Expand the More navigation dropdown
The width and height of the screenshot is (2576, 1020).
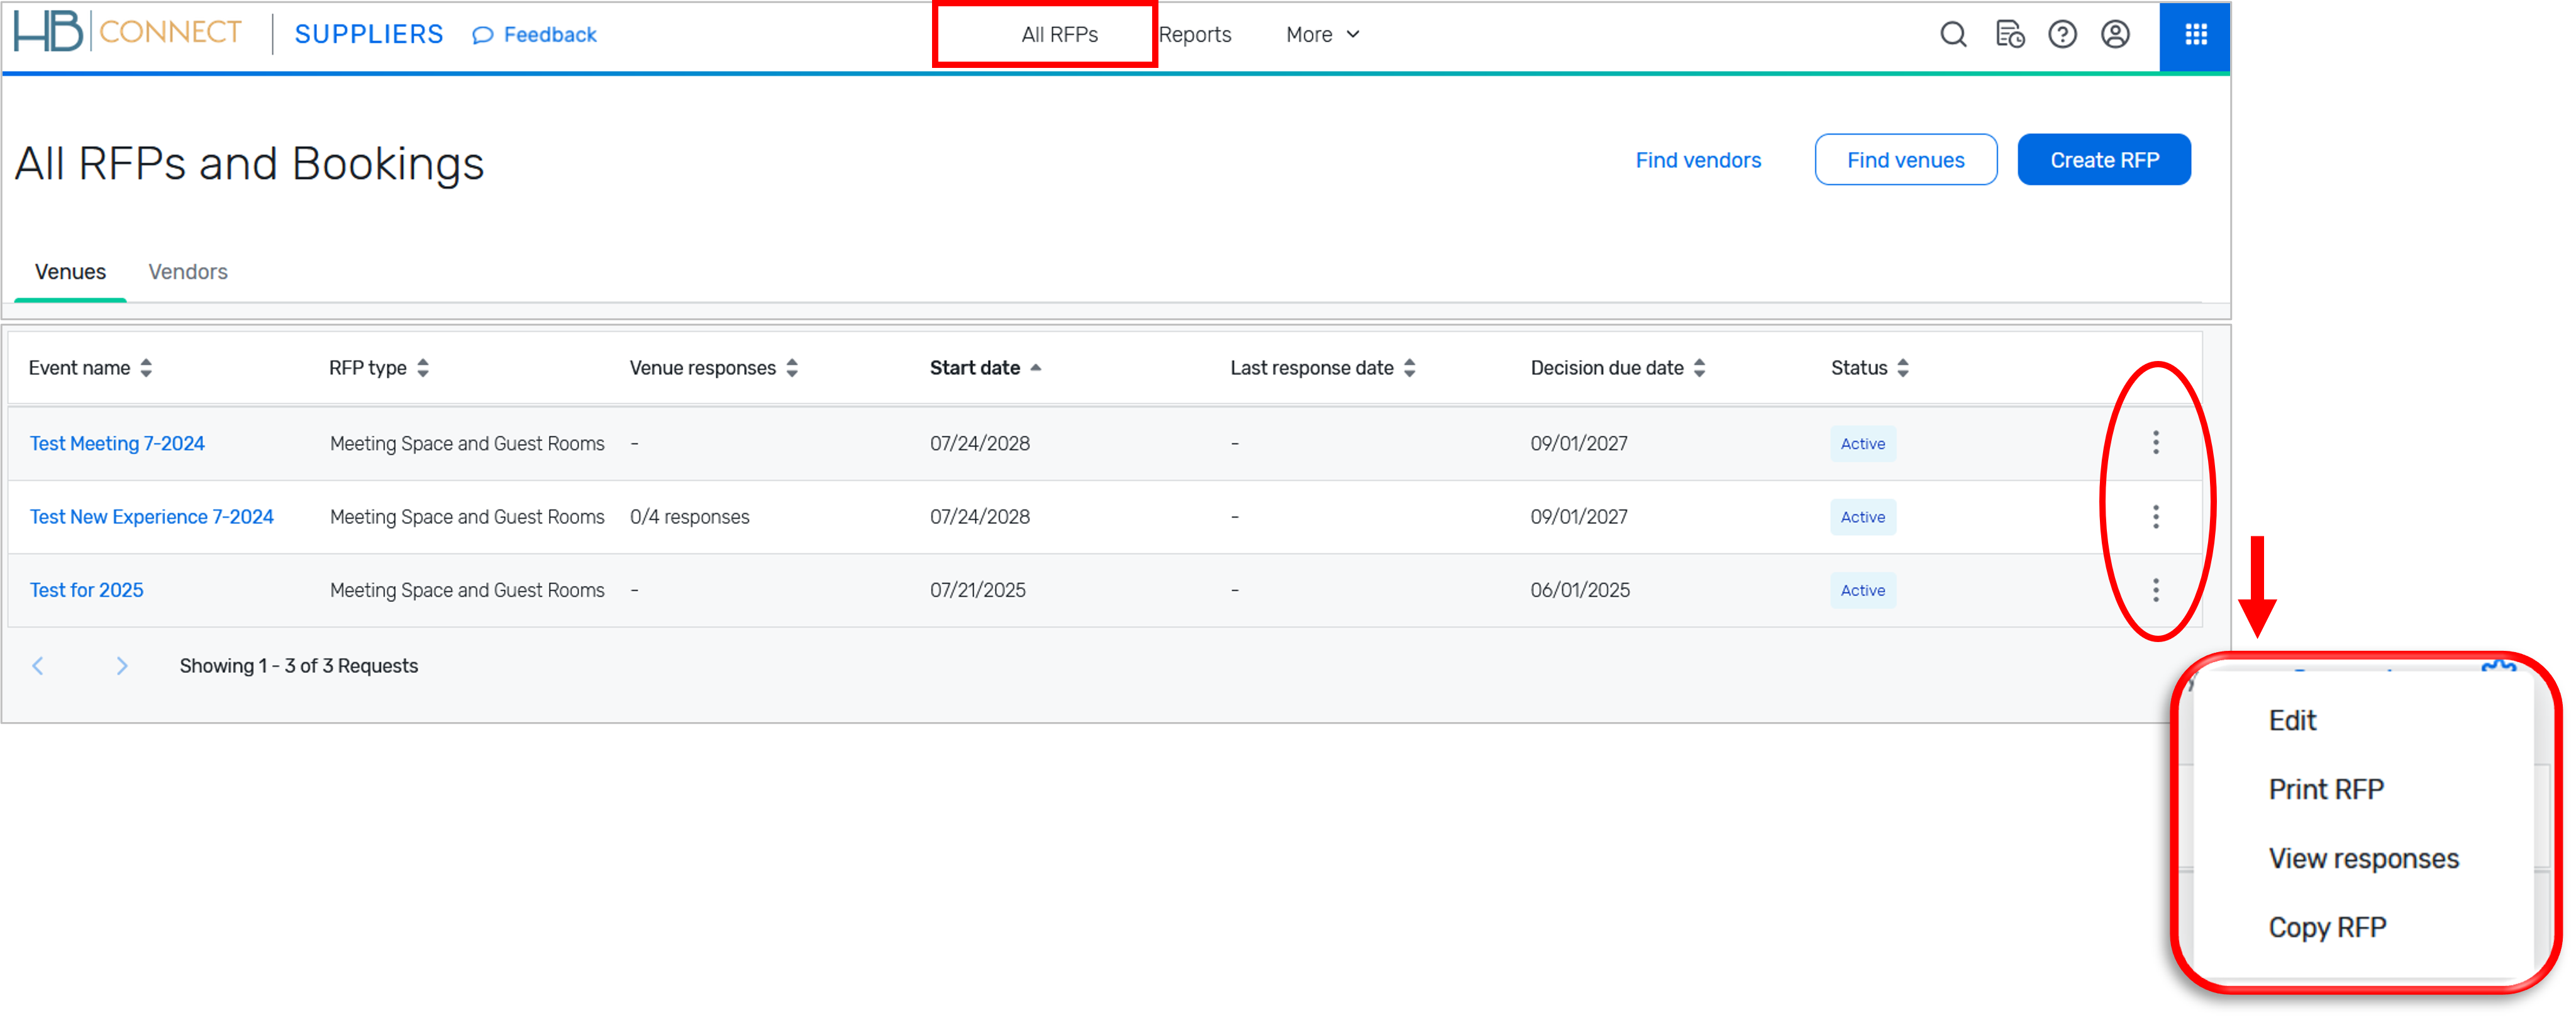(x=1322, y=34)
